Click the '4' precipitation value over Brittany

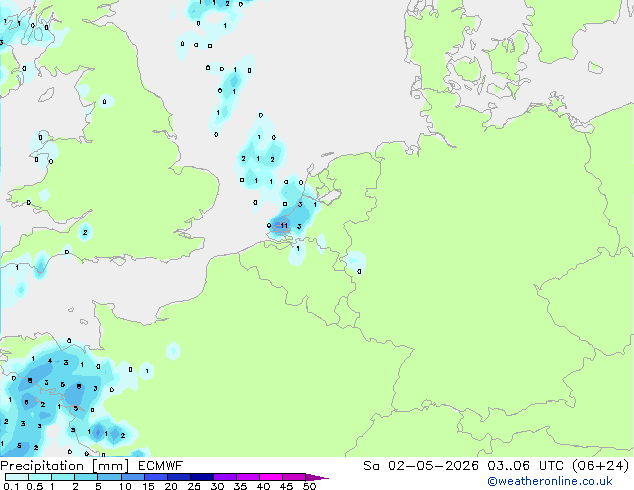click(50, 361)
